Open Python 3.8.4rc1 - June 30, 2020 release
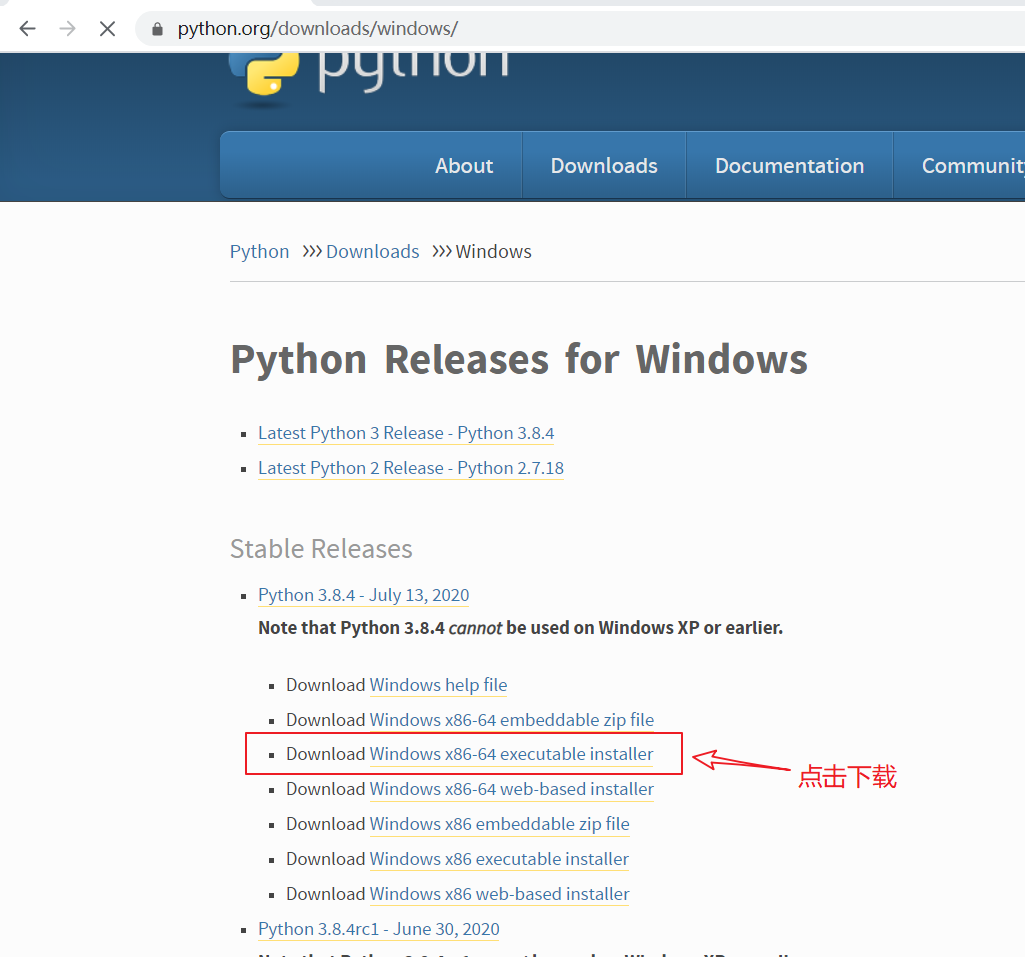1025x957 pixels. coord(378,929)
